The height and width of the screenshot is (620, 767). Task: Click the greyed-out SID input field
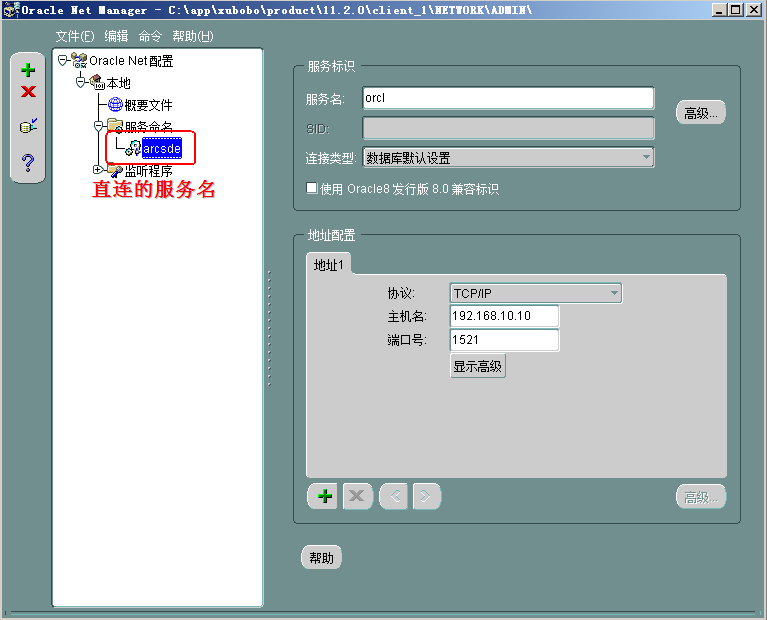tap(508, 128)
